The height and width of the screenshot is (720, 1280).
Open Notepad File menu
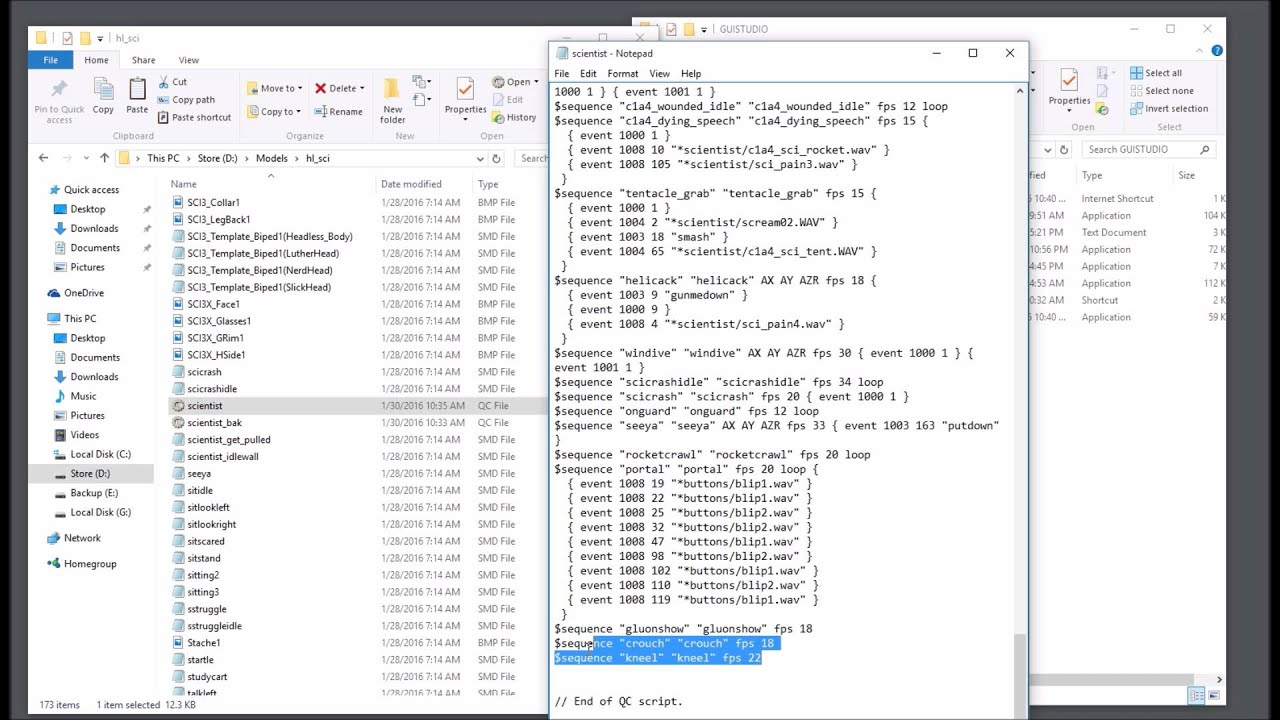click(x=562, y=74)
